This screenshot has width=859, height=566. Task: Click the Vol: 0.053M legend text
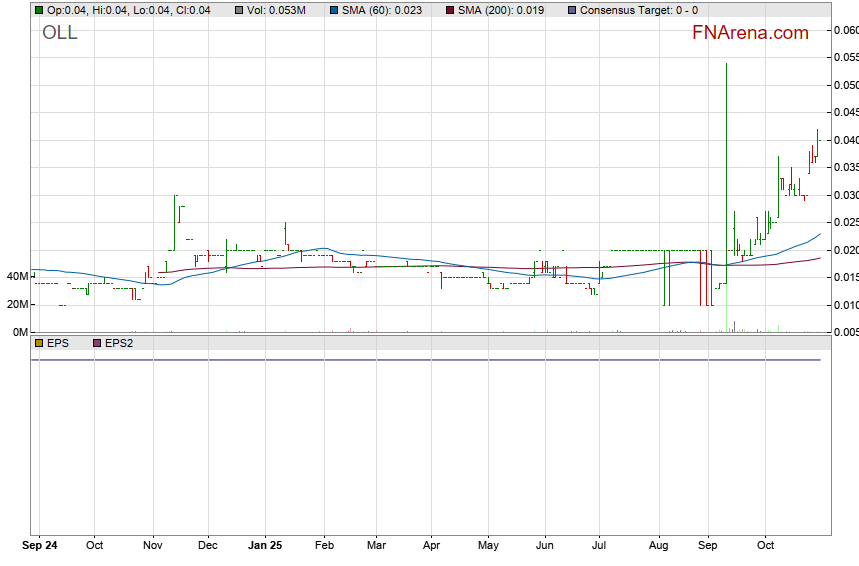277,10
